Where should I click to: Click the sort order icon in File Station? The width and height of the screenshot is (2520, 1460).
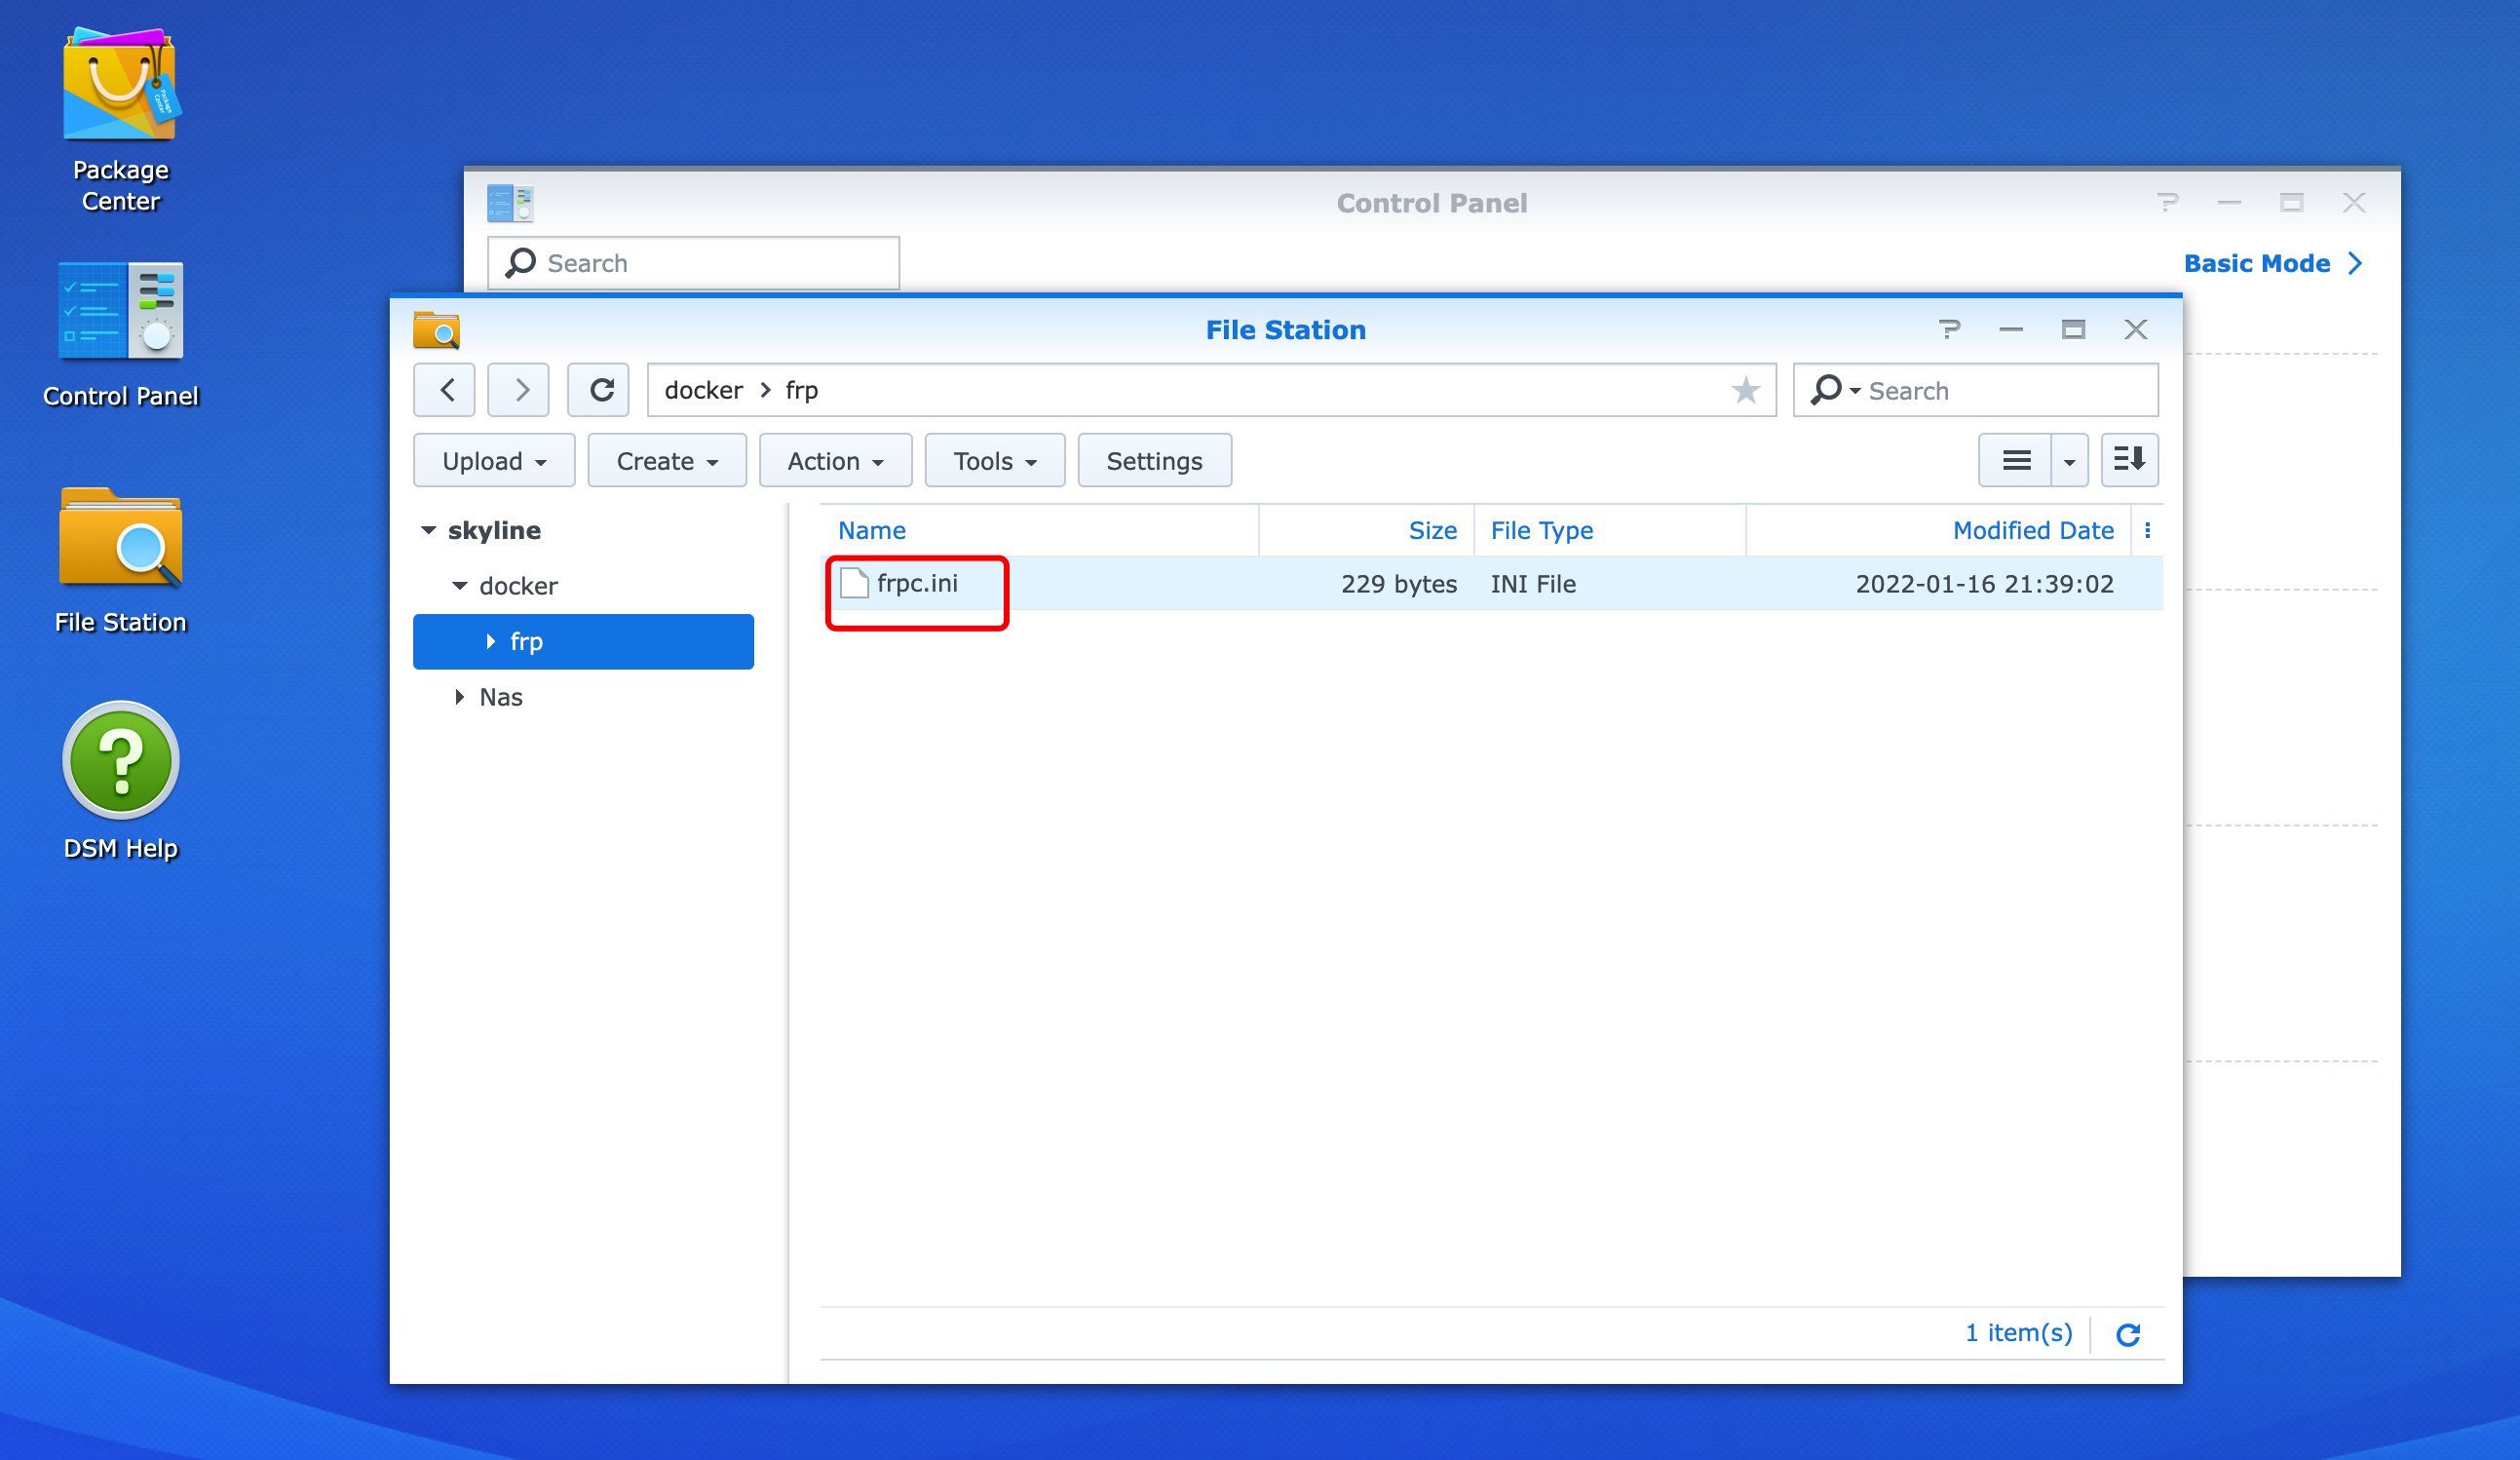coord(2128,460)
